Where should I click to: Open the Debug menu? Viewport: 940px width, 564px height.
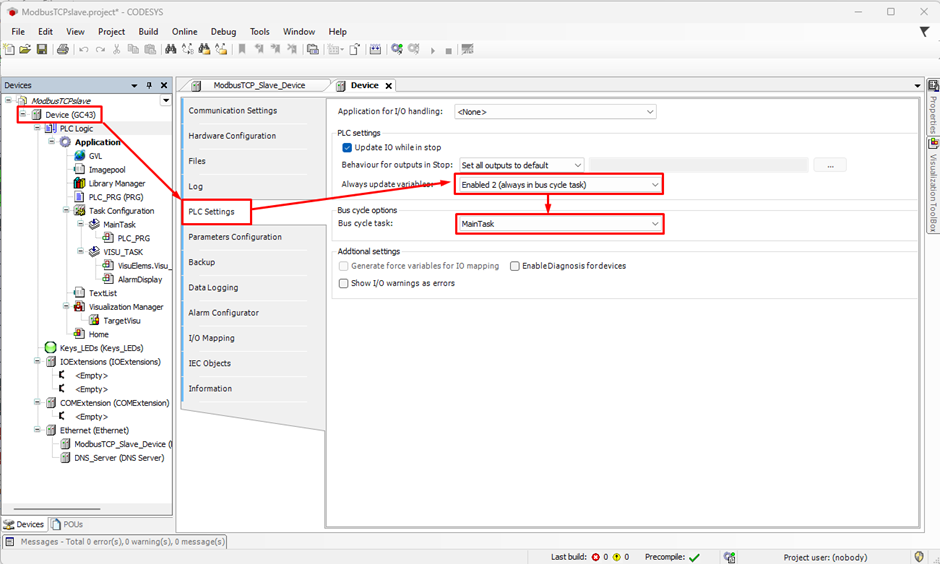click(223, 32)
